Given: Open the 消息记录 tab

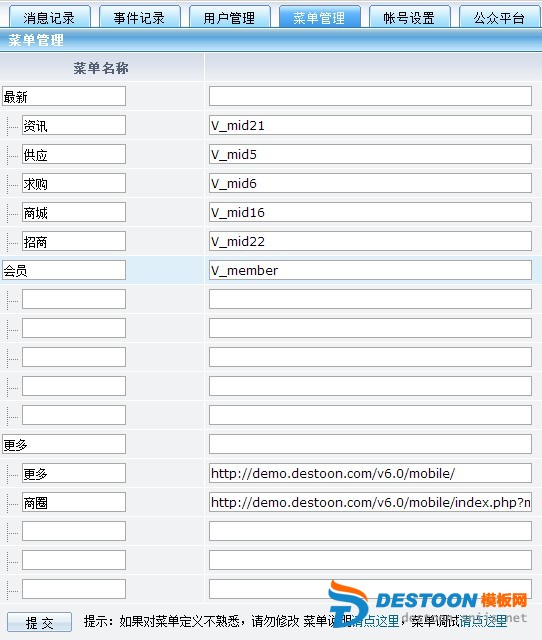Looking at the screenshot, I should pos(49,17).
